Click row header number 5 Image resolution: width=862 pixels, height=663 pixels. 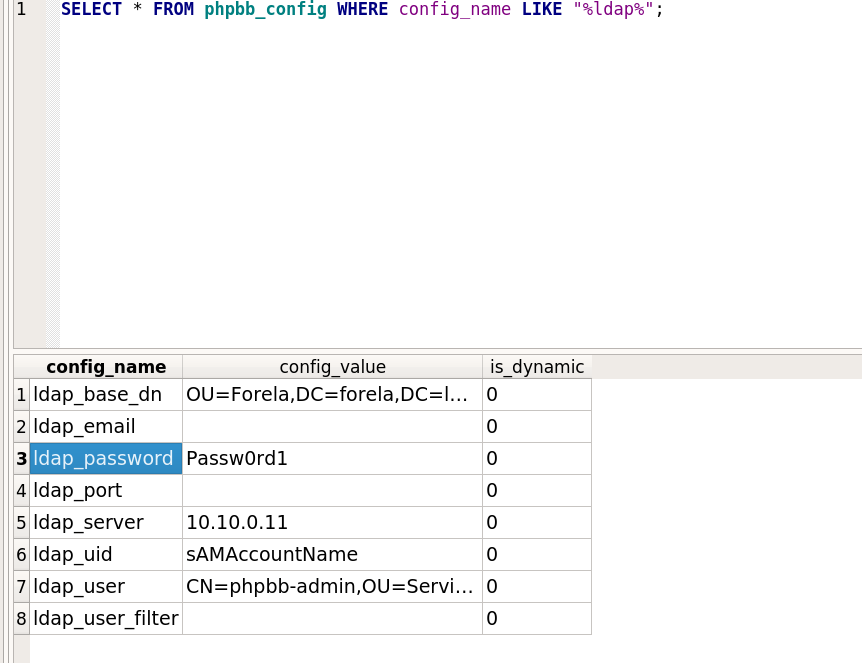(x=21, y=522)
